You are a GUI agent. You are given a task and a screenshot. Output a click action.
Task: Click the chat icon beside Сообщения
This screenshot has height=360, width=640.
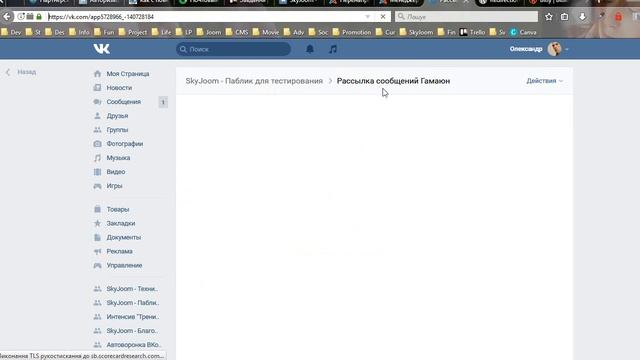(97, 102)
